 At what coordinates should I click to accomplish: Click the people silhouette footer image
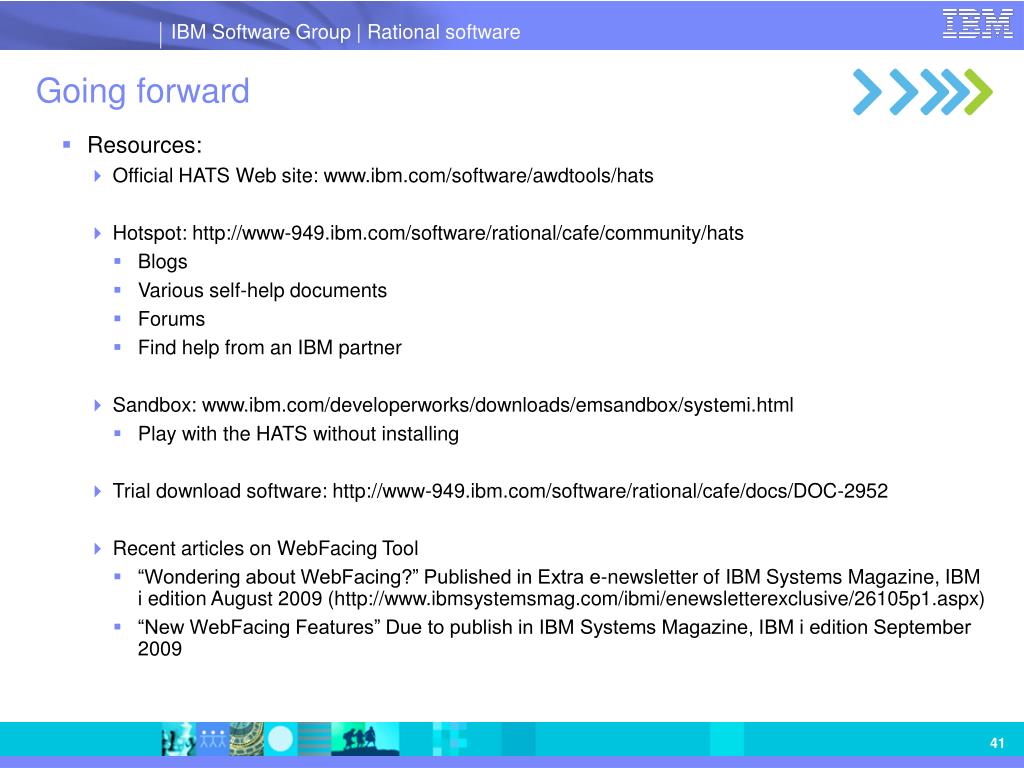point(364,741)
